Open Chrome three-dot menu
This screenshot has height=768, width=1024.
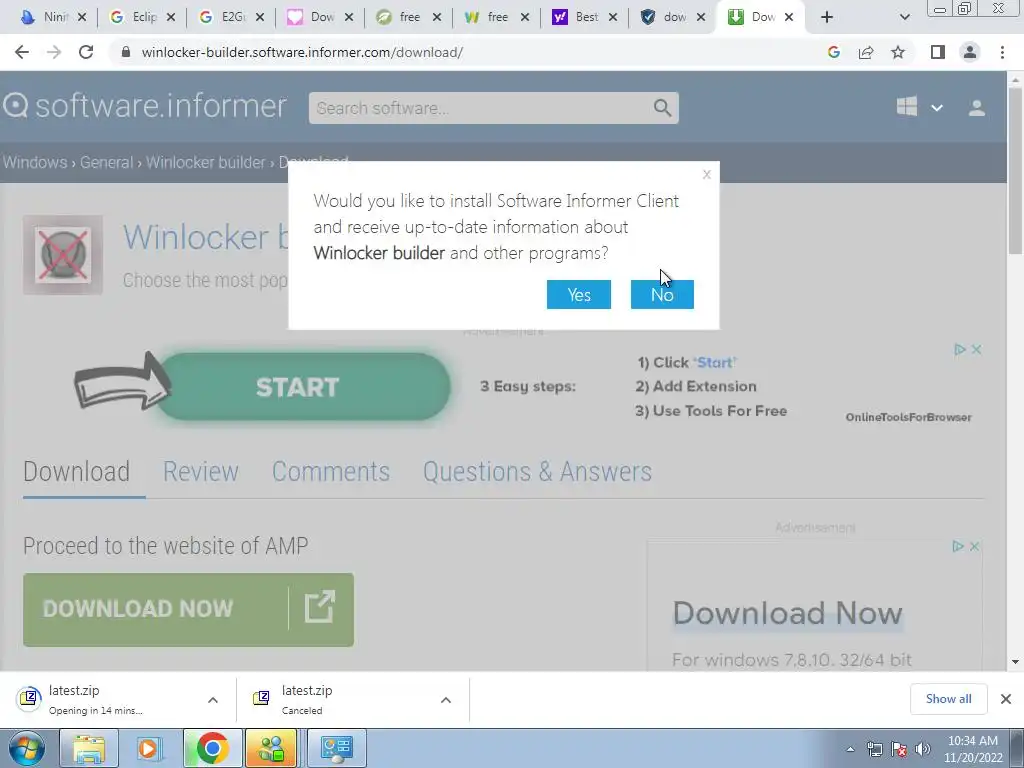(x=1002, y=52)
